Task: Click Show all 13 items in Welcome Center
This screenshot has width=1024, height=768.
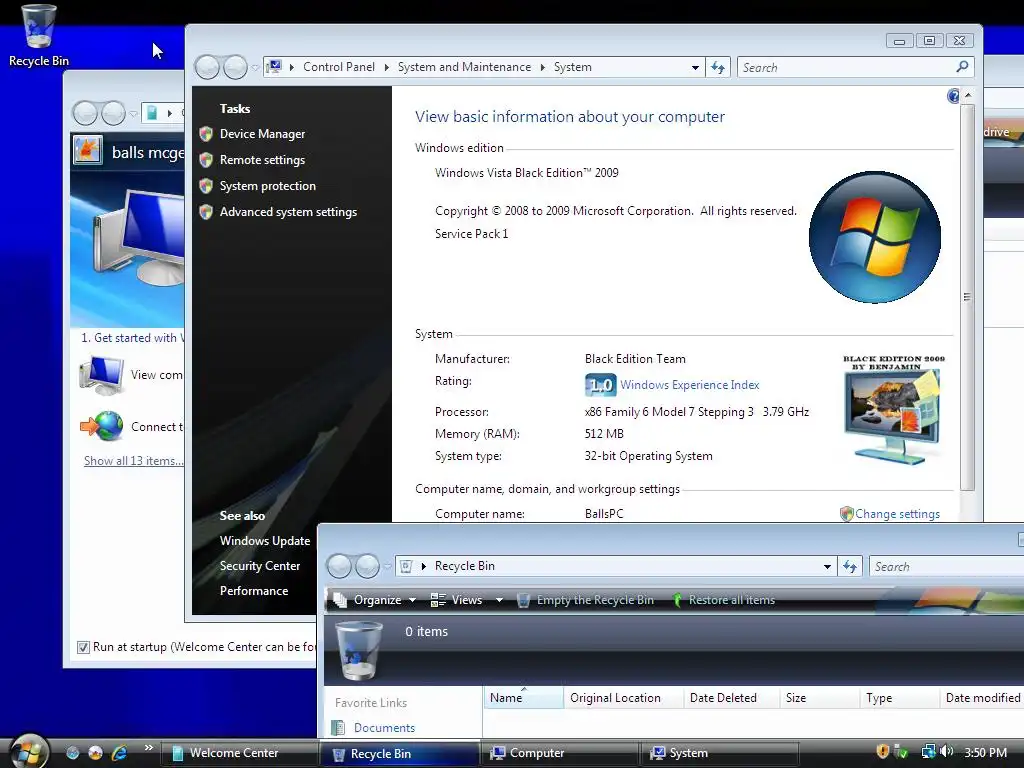Action: [133, 461]
